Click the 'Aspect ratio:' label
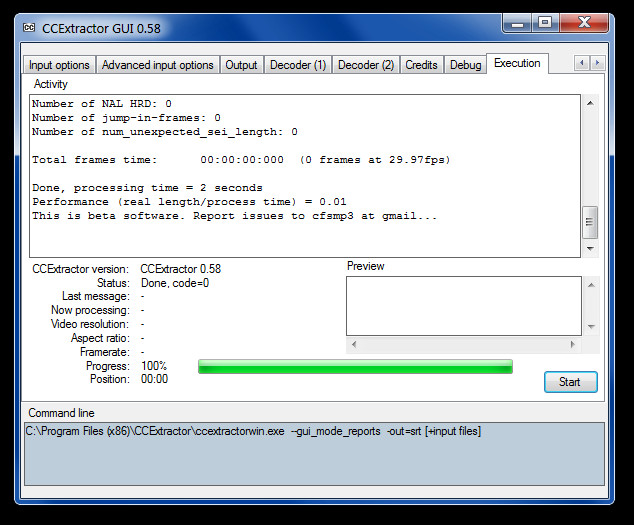This screenshot has width=634, height=525. [100, 338]
